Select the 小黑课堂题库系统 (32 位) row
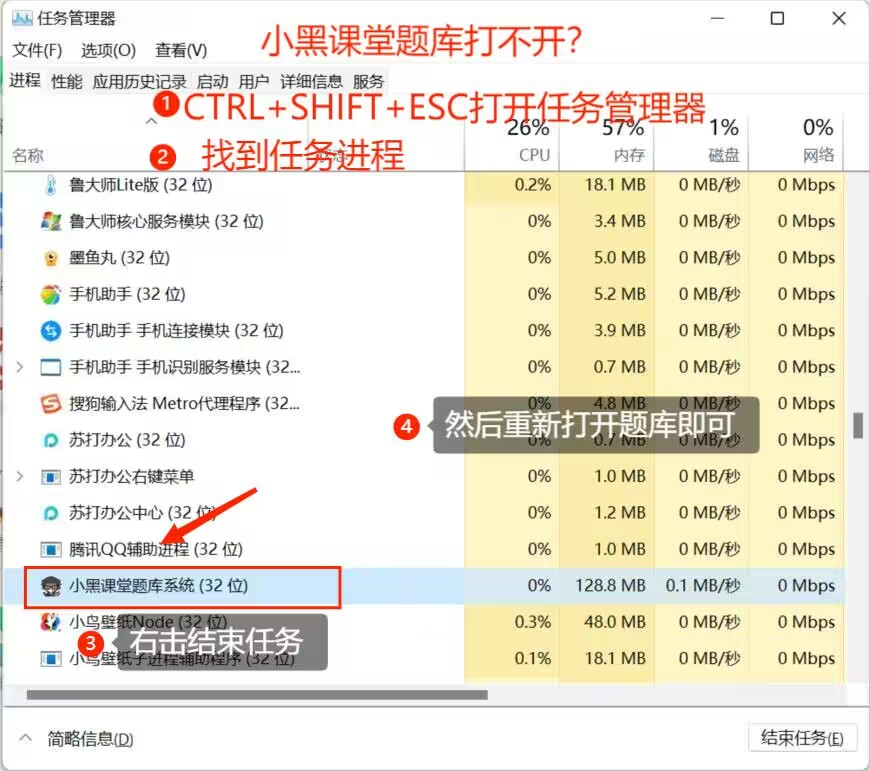 (424, 586)
